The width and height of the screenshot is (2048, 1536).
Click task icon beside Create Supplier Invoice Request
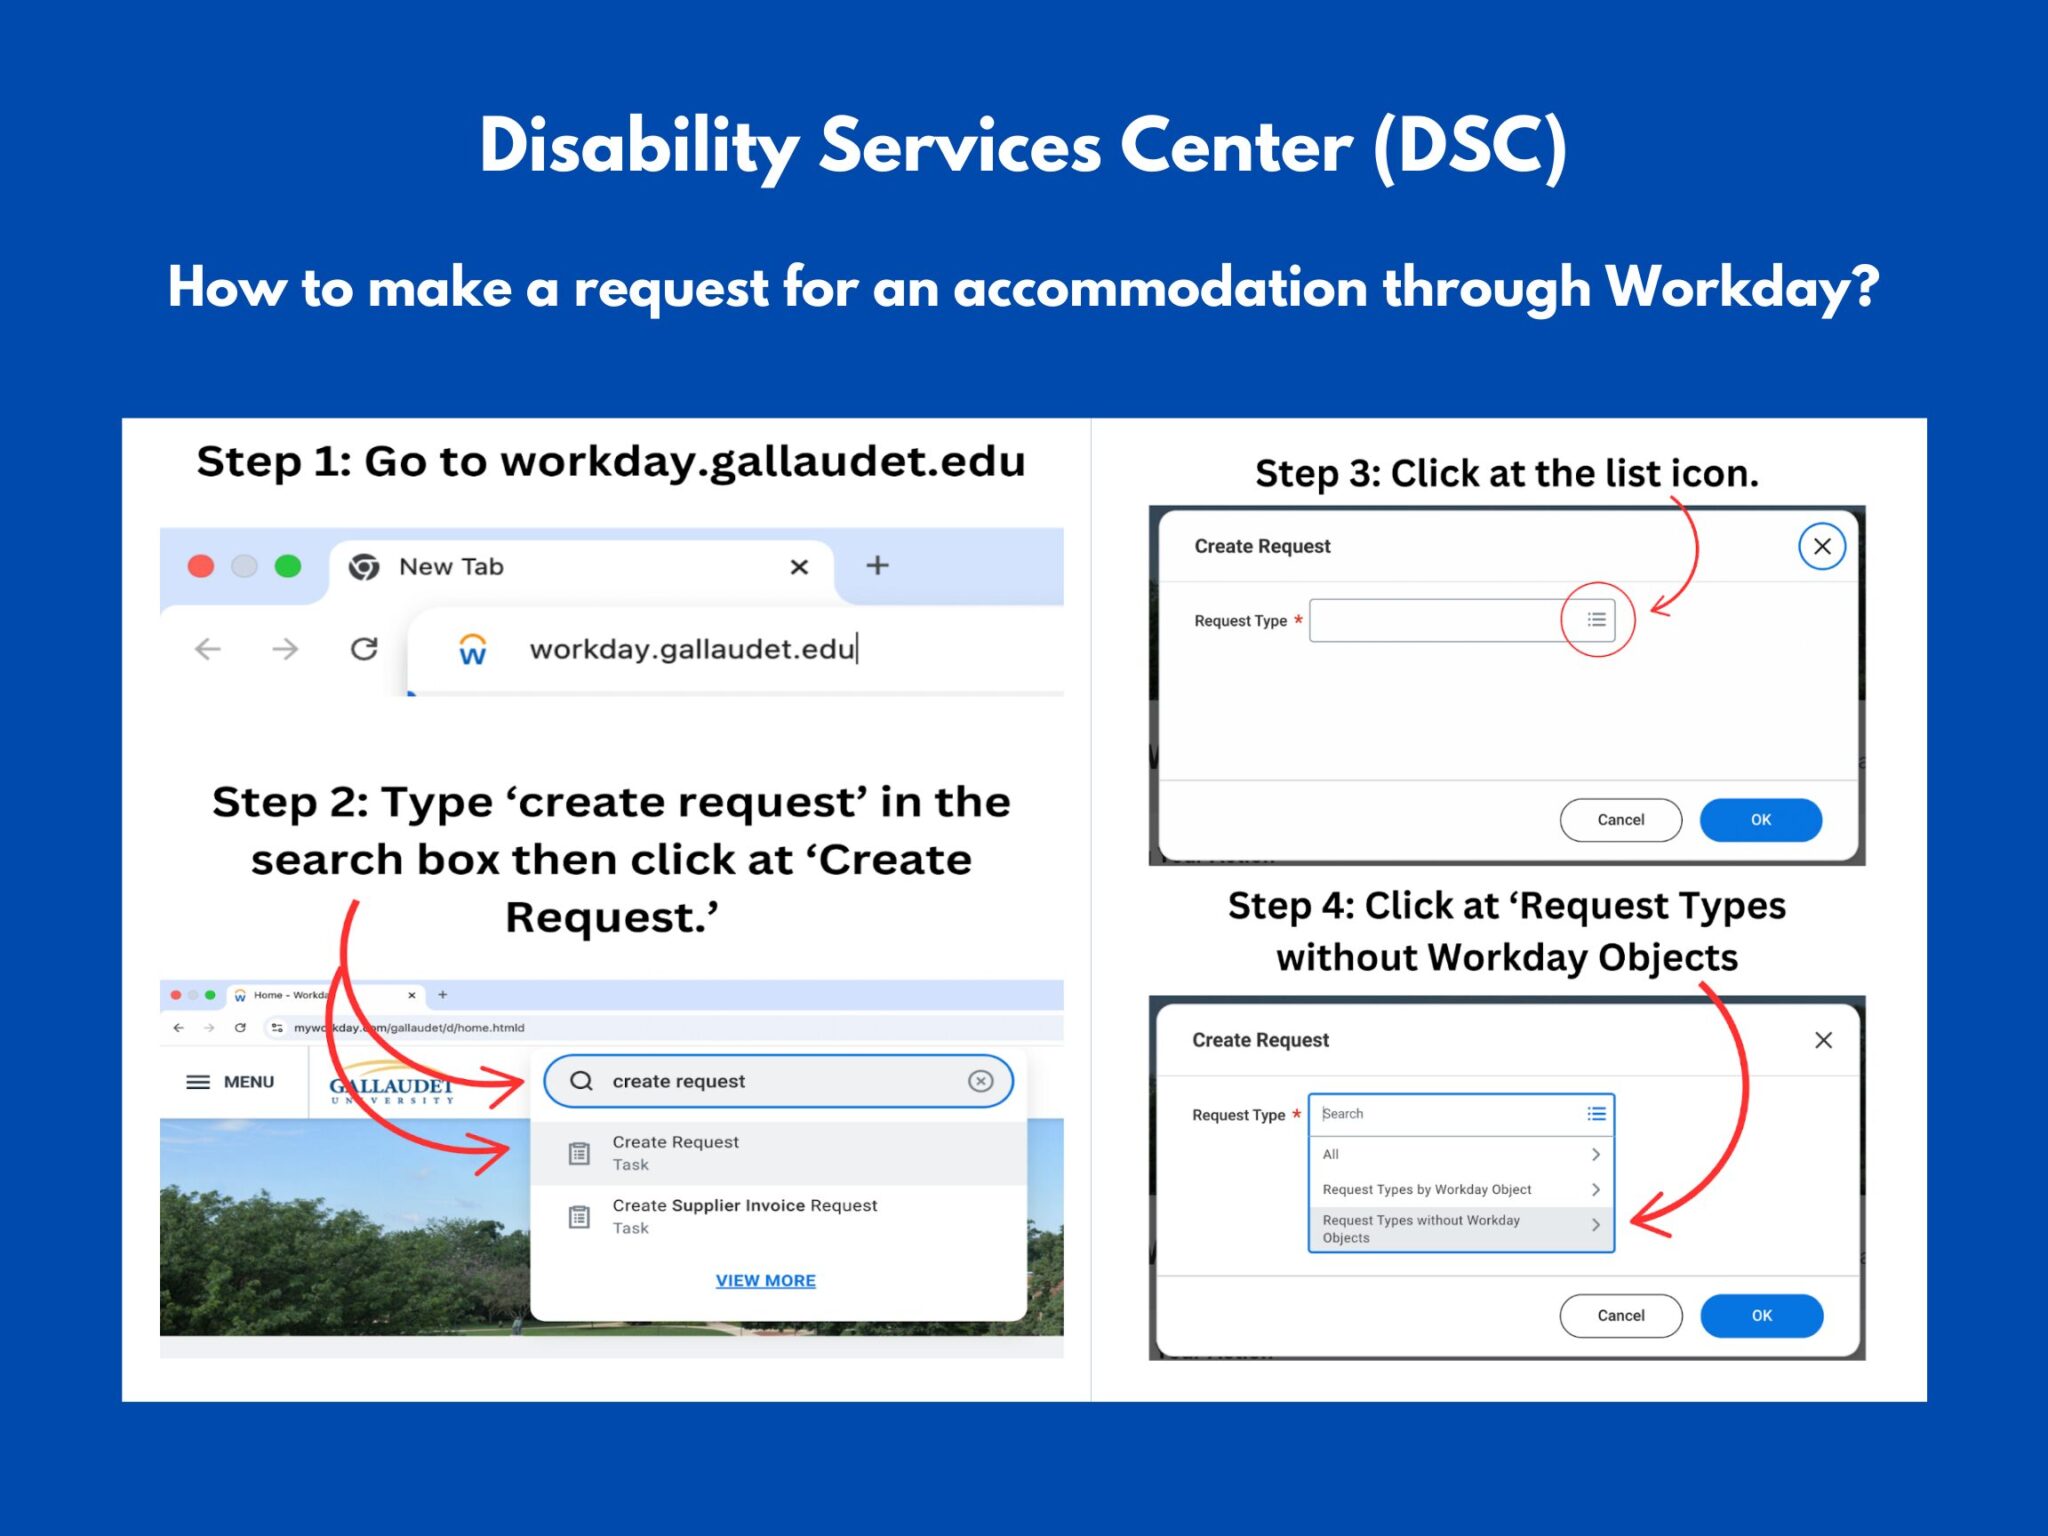click(x=579, y=1216)
